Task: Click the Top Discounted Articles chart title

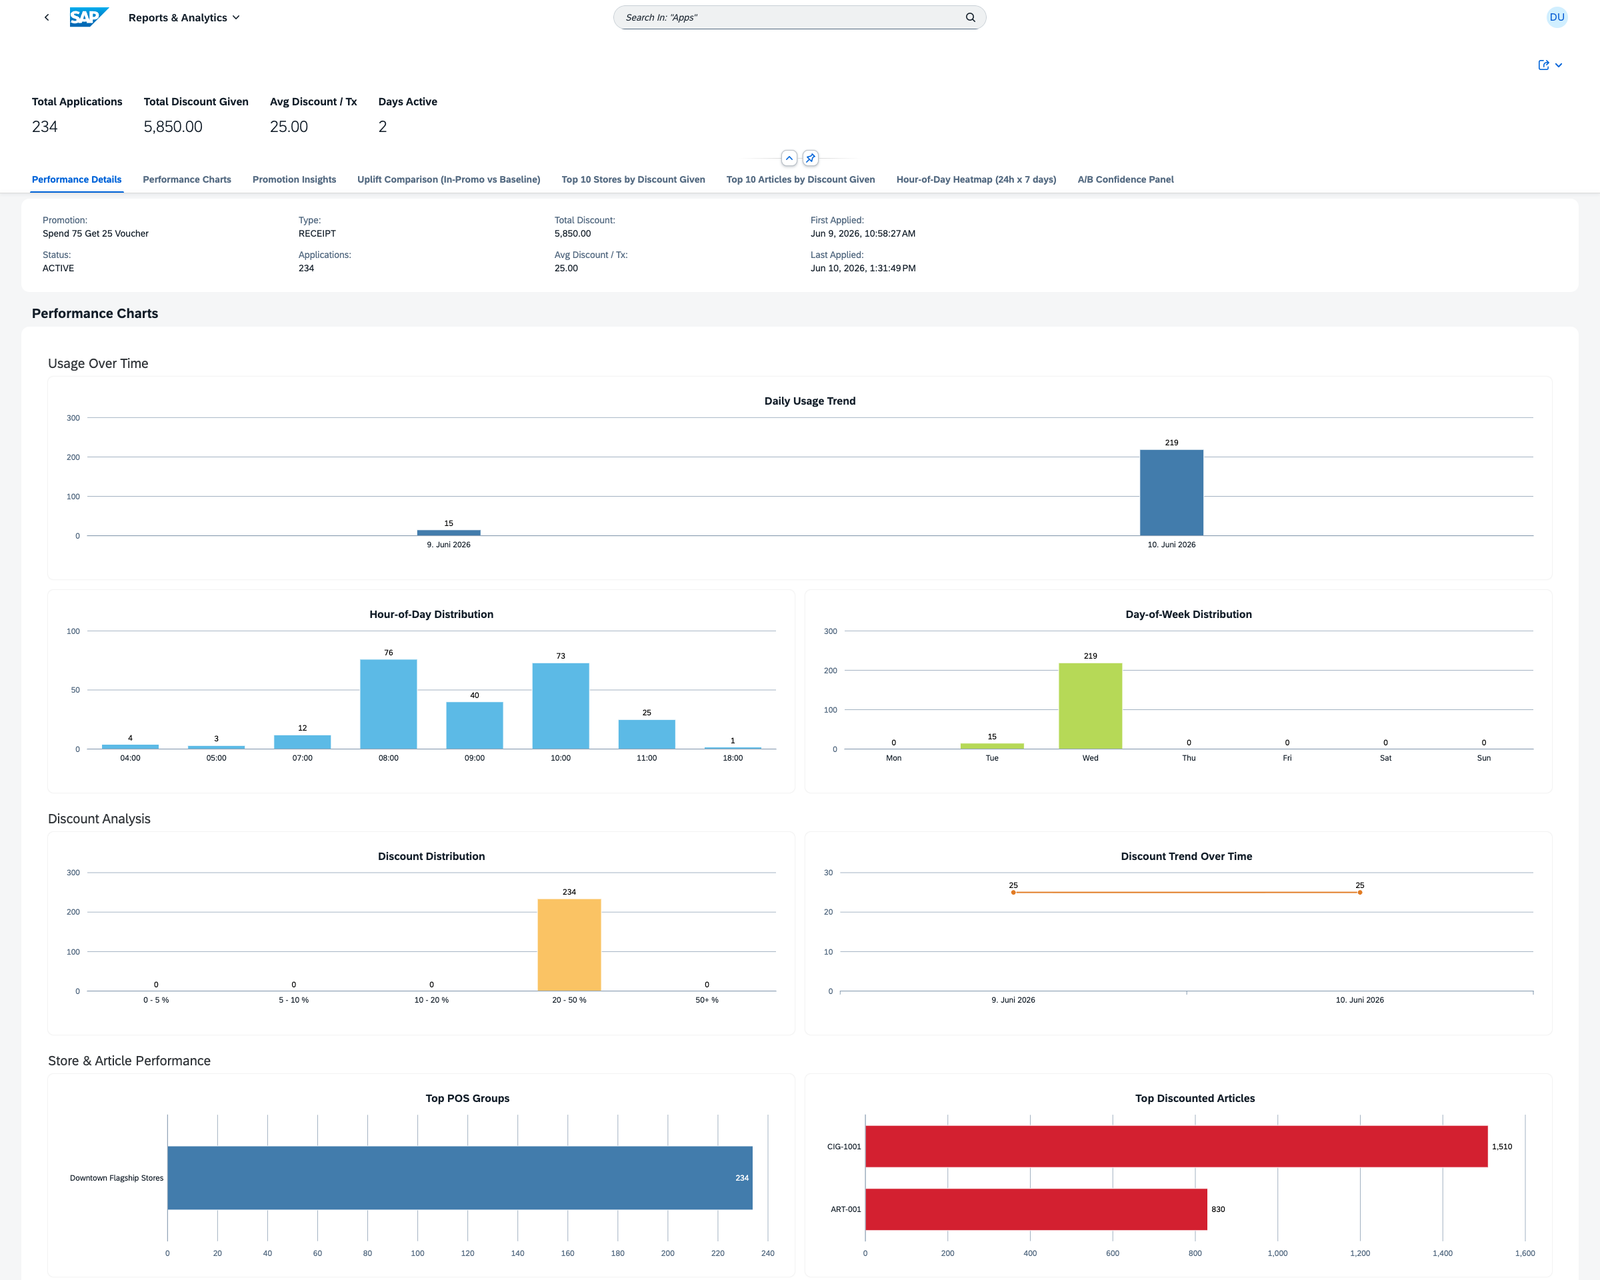Action: tap(1195, 1099)
